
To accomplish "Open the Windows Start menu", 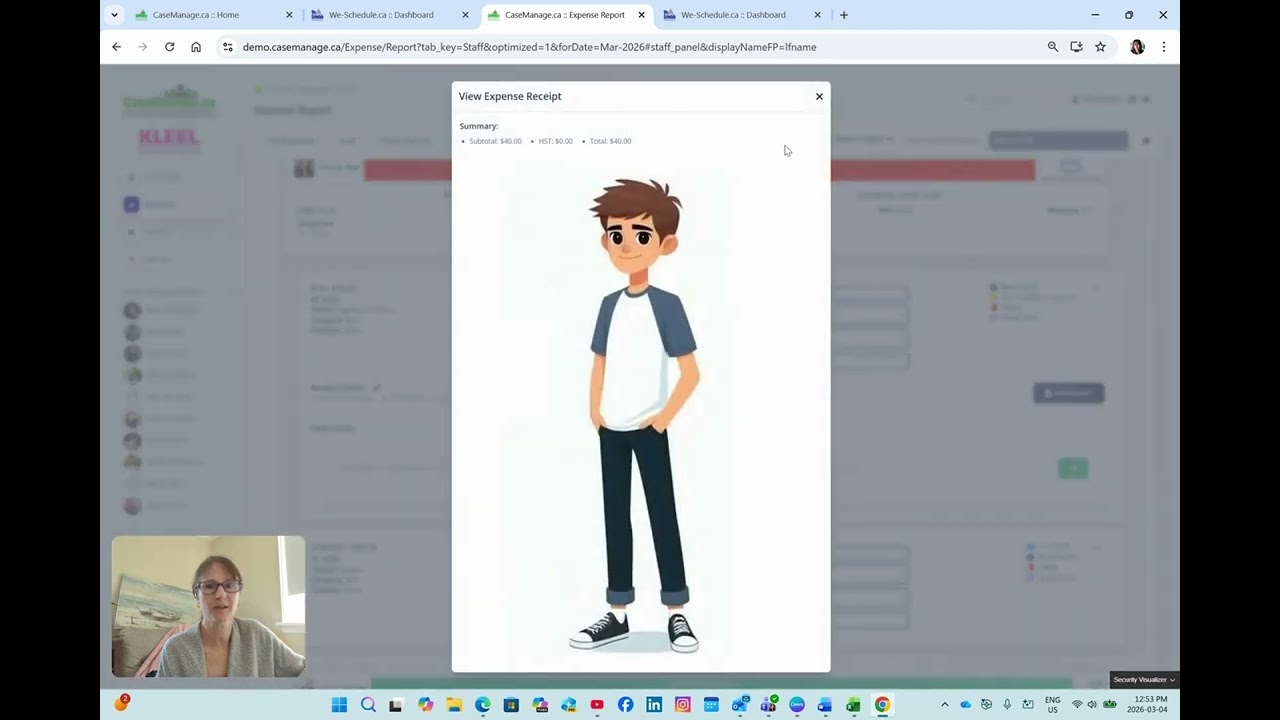I will coord(339,705).
